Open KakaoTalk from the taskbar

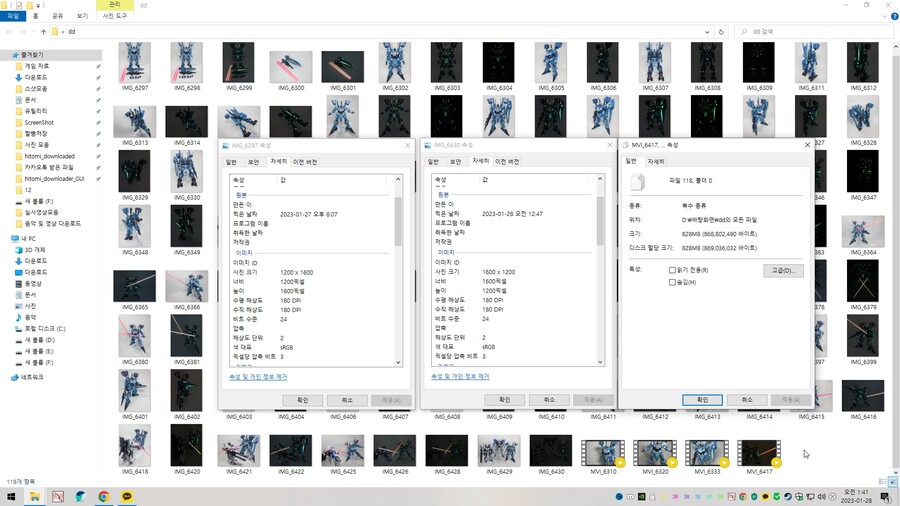click(x=127, y=497)
